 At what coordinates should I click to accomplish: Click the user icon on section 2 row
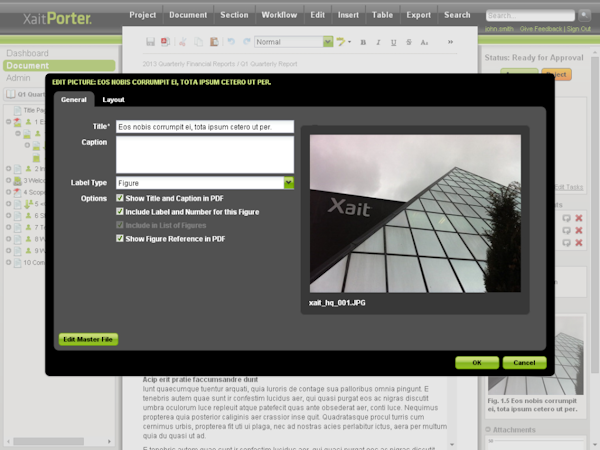click(x=28, y=168)
